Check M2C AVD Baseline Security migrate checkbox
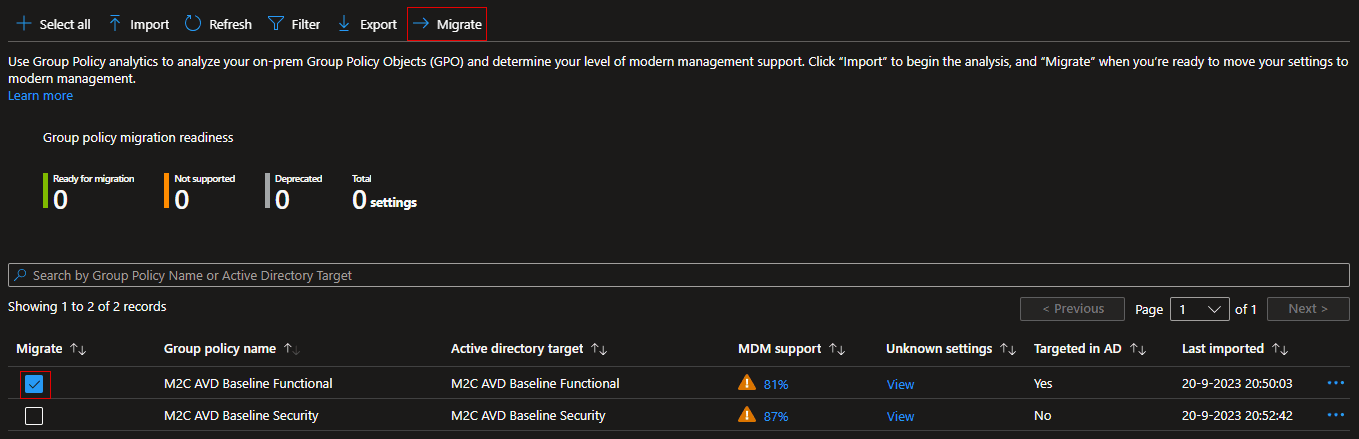The width and height of the screenshot is (1359, 439). (34, 416)
